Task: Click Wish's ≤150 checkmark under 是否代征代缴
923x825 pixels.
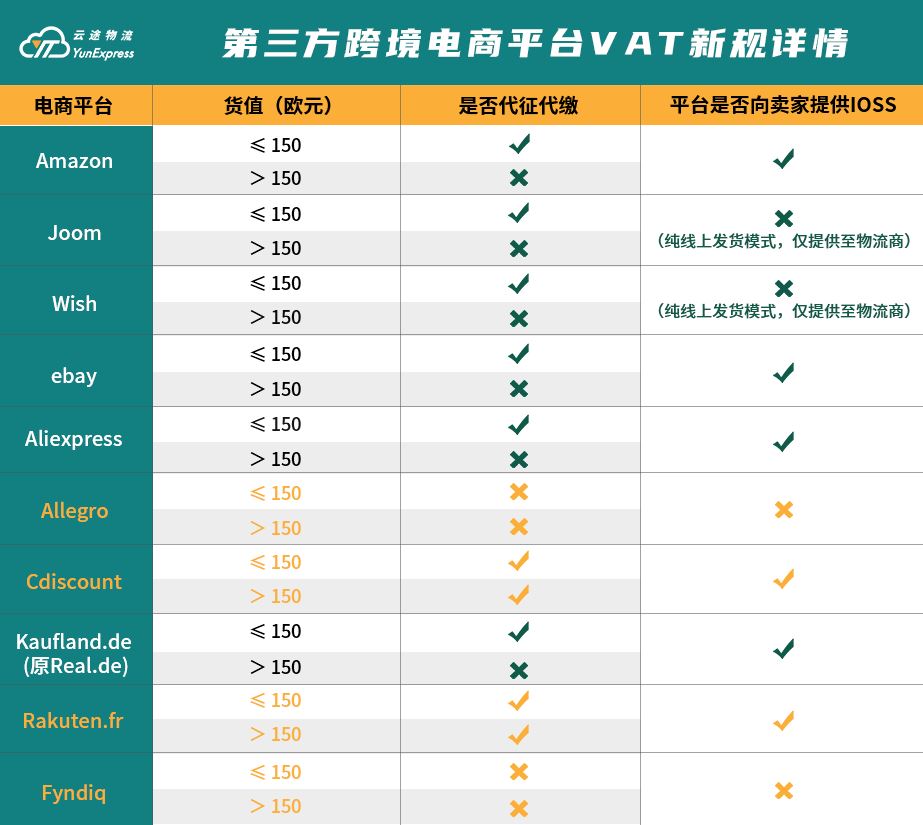Action: tap(519, 283)
